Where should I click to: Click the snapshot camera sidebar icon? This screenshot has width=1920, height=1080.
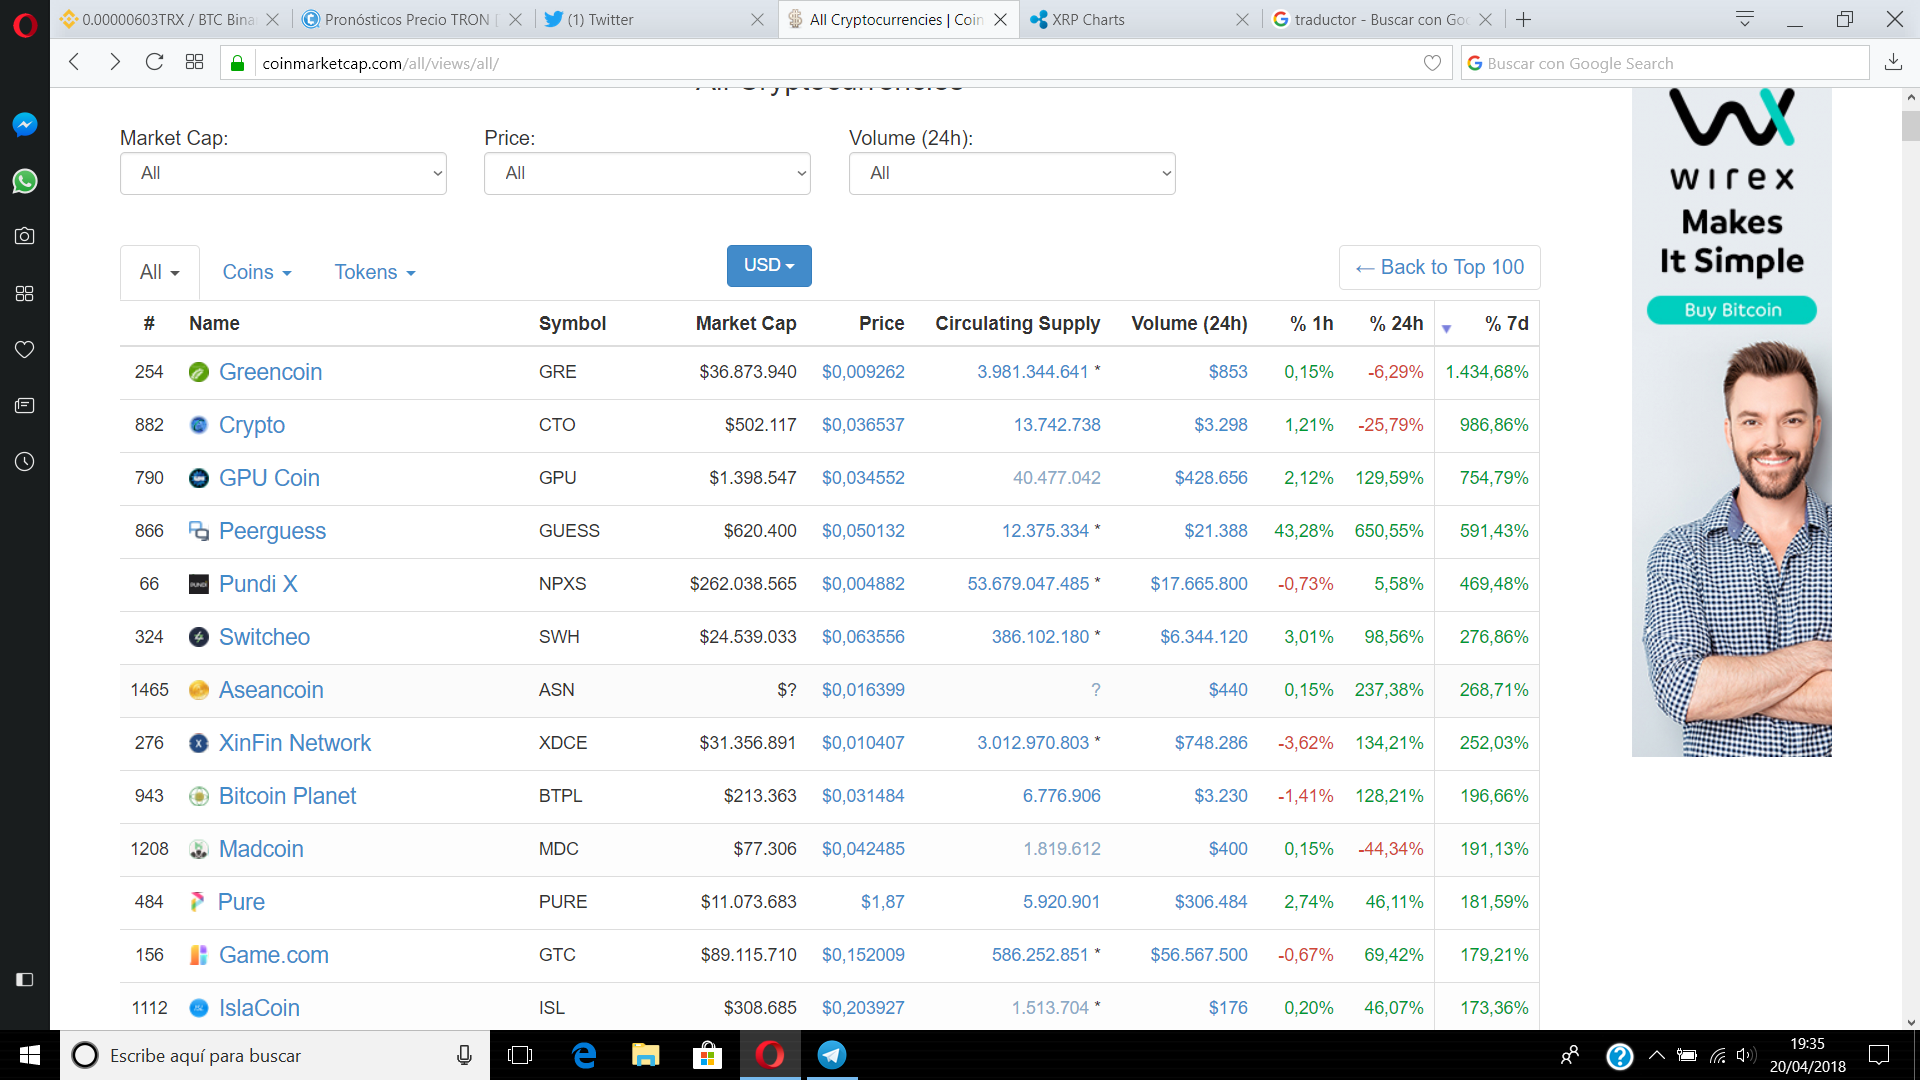pos(25,236)
